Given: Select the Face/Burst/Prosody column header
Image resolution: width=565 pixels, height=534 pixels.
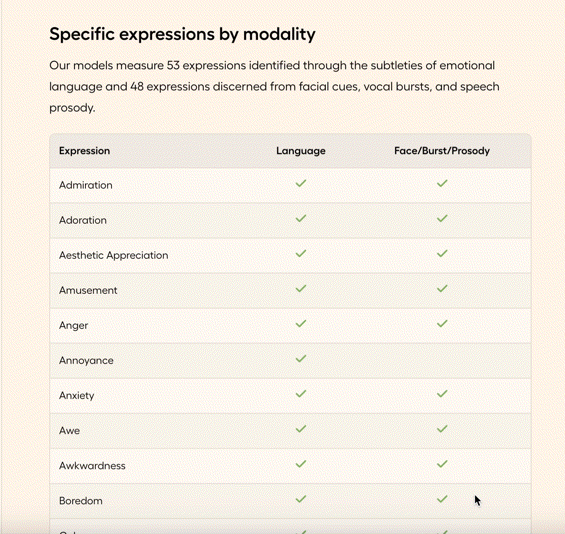Looking at the screenshot, I should (x=442, y=151).
